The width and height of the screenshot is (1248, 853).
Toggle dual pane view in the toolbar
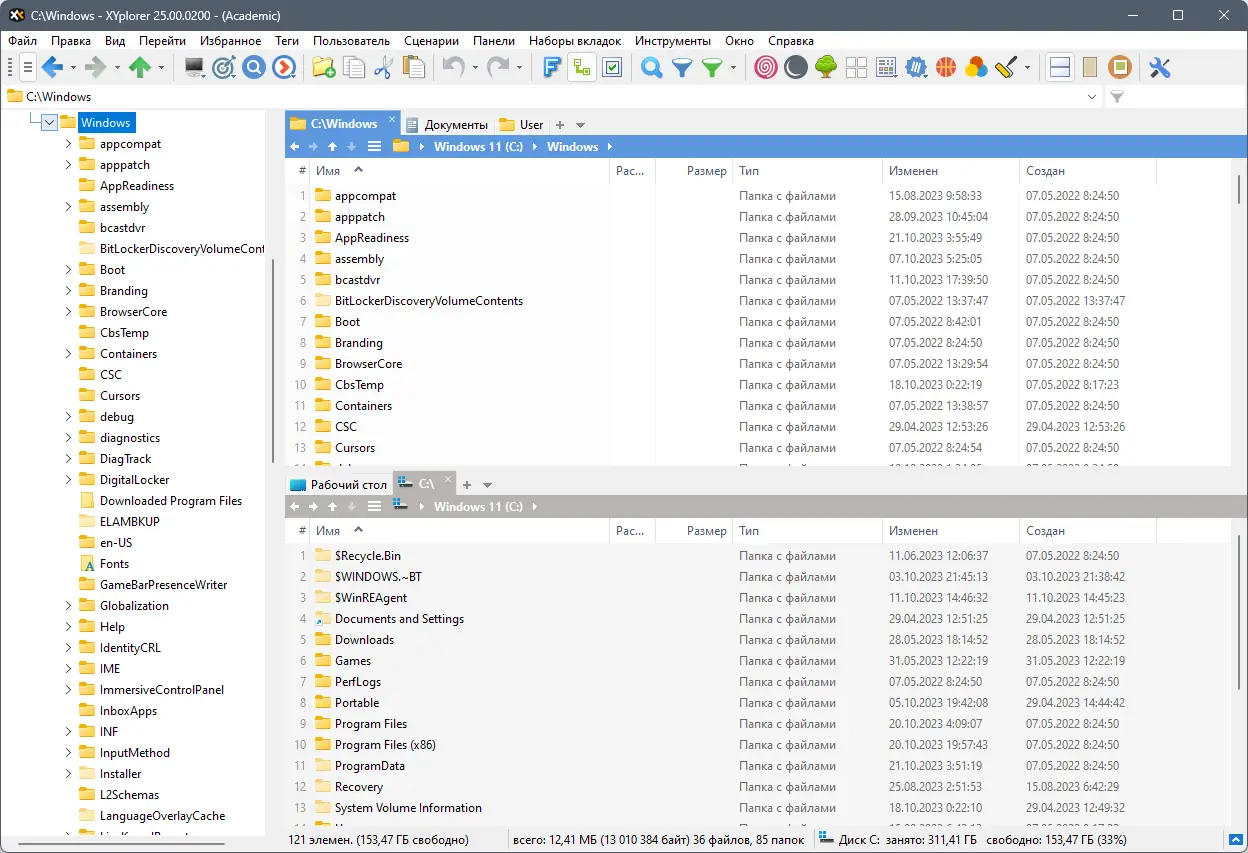point(1059,67)
